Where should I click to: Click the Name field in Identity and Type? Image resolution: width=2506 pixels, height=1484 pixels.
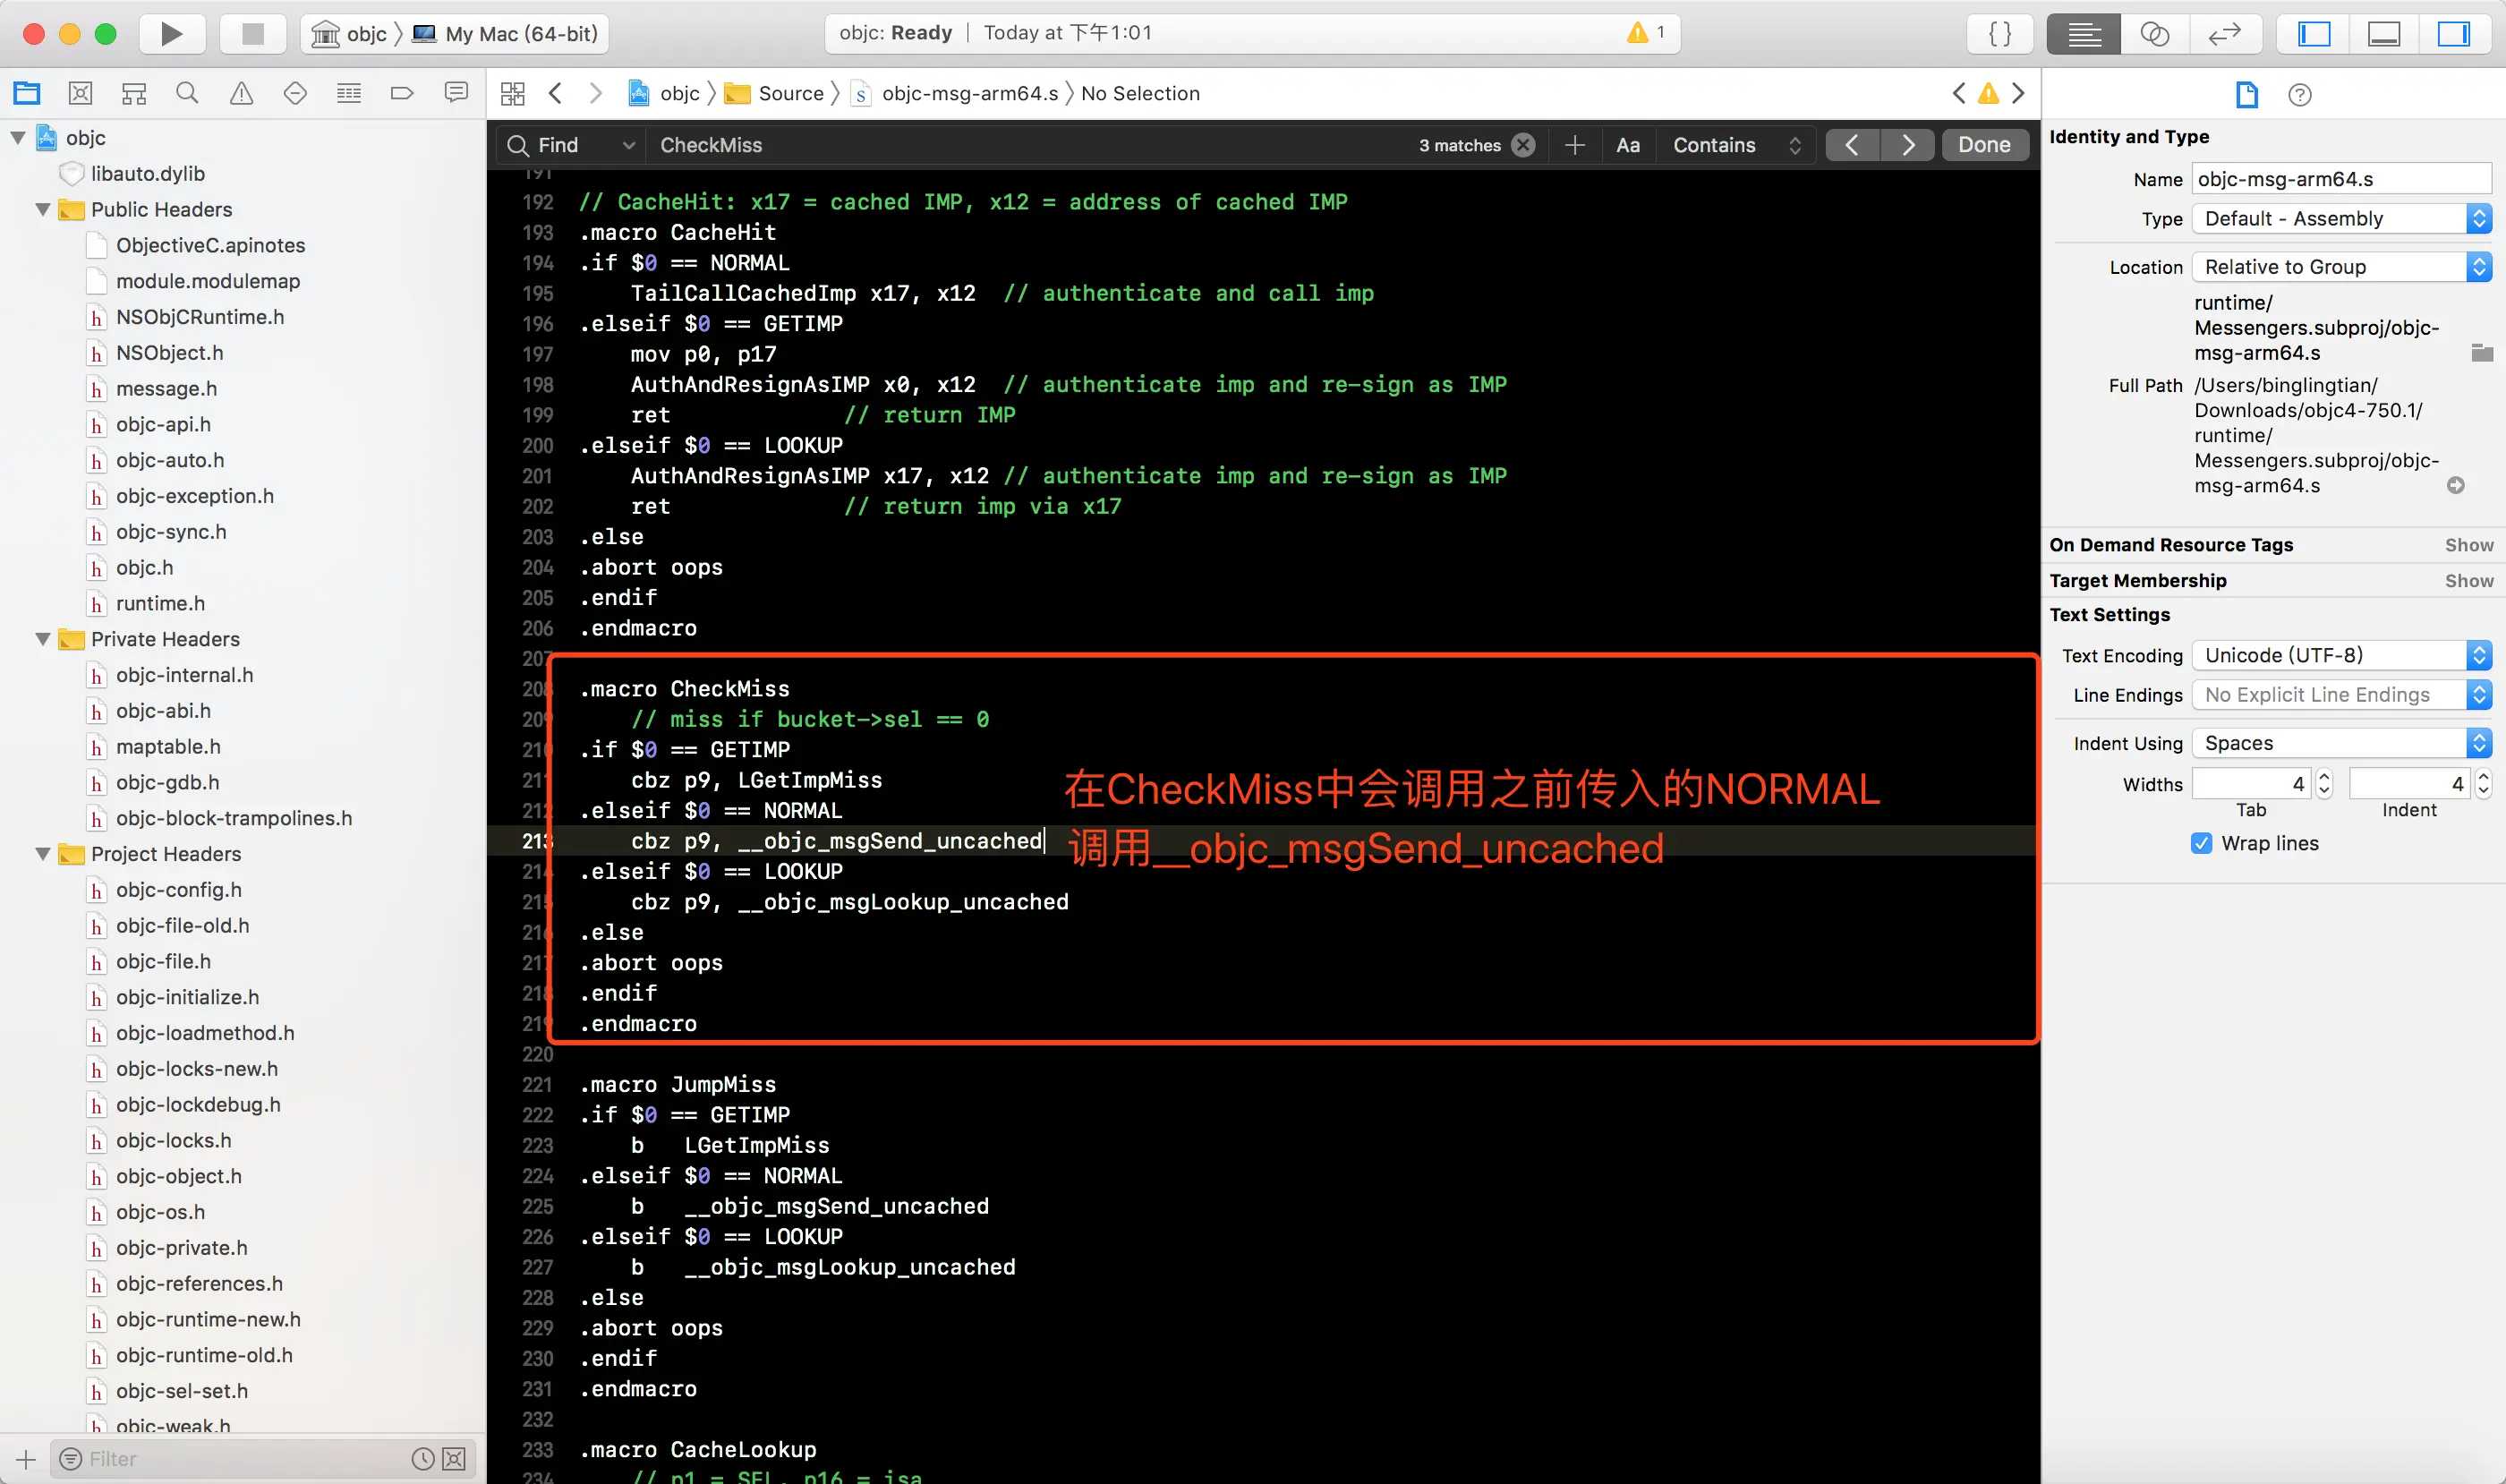coord(2340,179)
